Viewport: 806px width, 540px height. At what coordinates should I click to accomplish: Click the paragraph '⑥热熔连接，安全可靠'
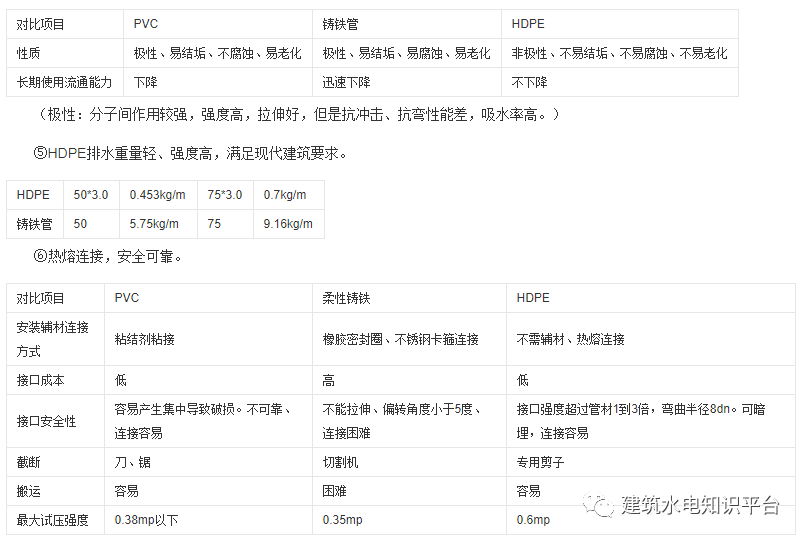(x=107, y=256)
